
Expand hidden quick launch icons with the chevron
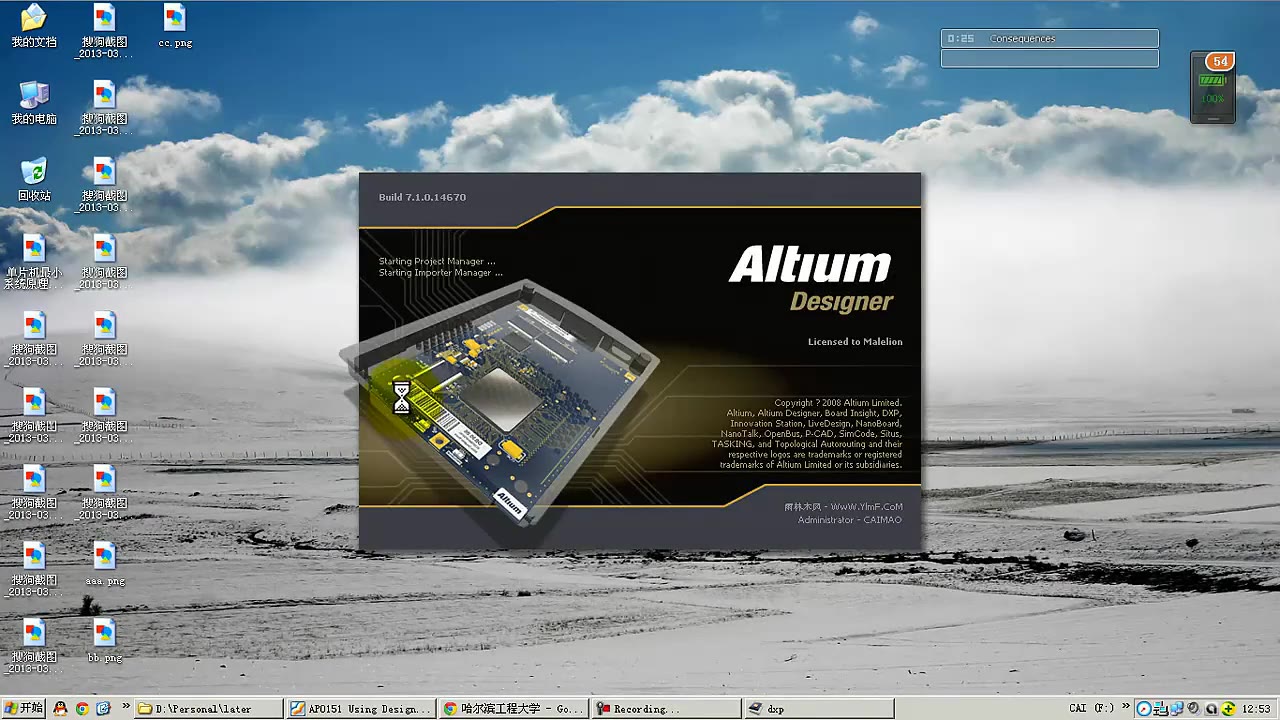[x=126, y=707]
